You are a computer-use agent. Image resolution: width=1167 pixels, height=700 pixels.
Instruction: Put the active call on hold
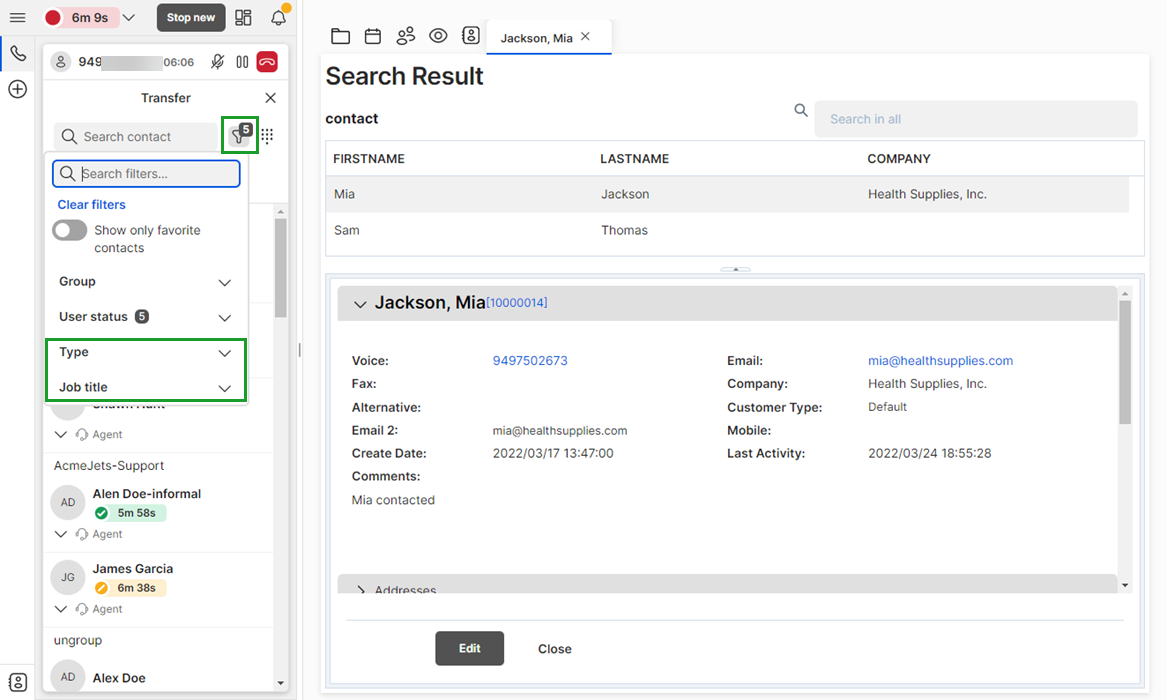click(x=242, y=62)
